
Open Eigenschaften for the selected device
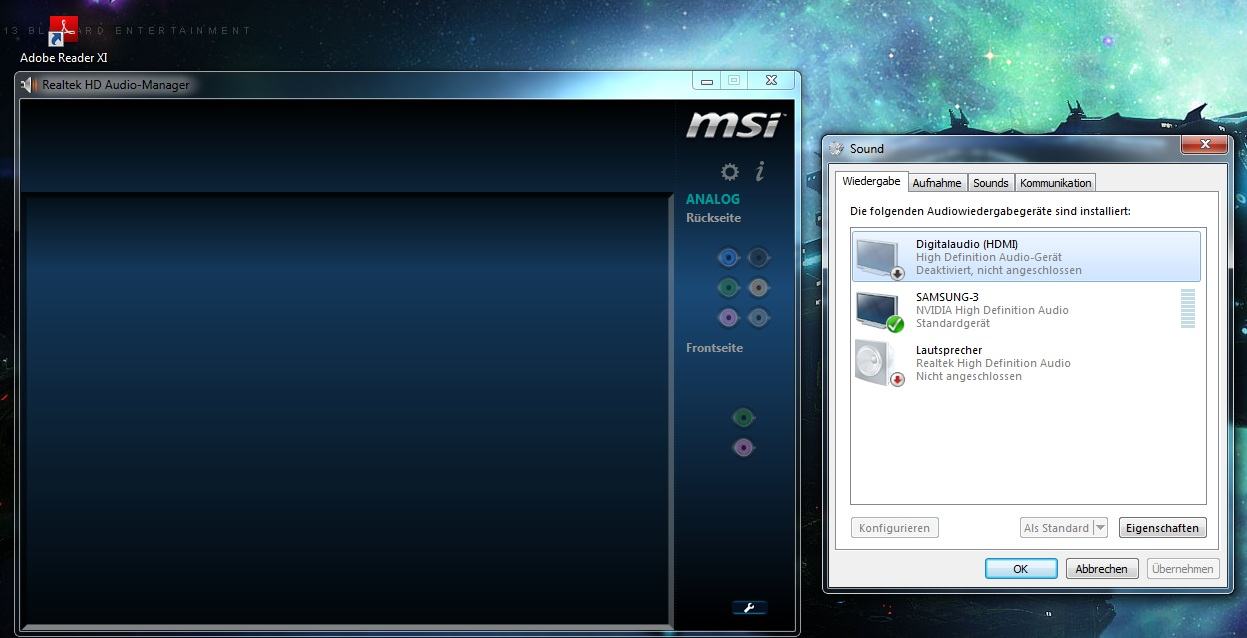click(x=1162, y=528)
